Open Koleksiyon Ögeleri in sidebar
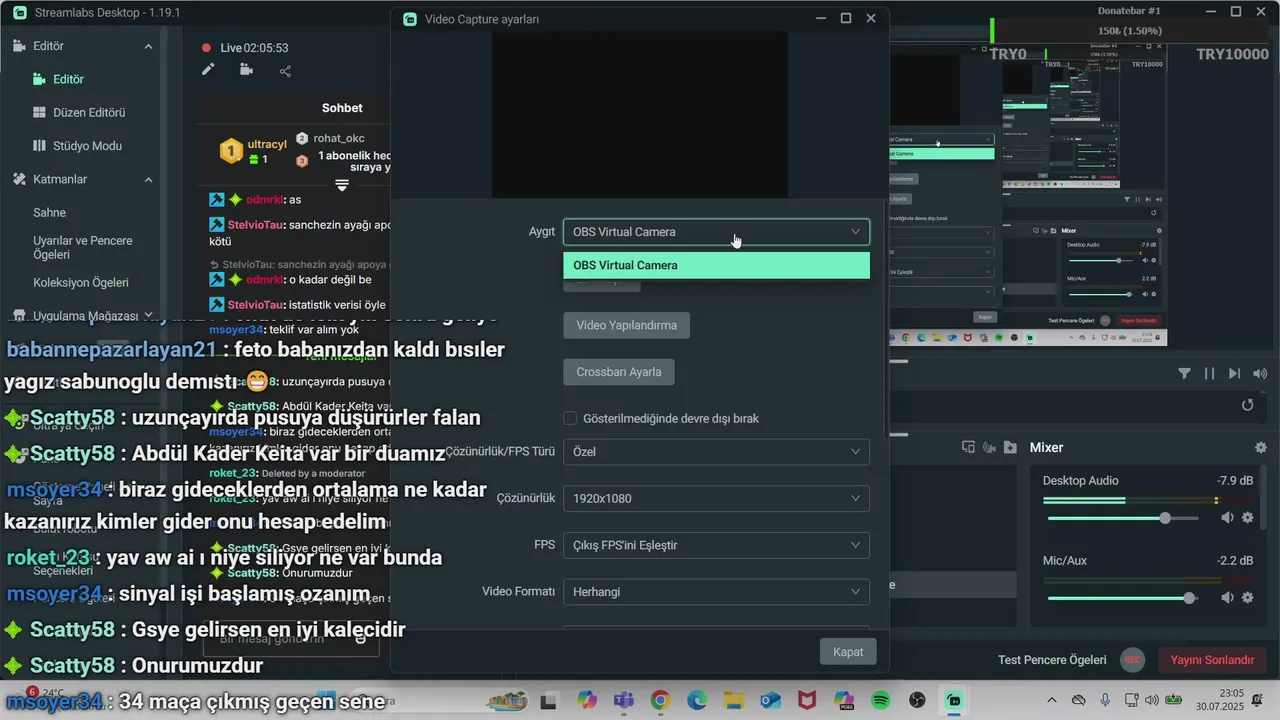The image size is (1280, 720). (x=80, y=282)
